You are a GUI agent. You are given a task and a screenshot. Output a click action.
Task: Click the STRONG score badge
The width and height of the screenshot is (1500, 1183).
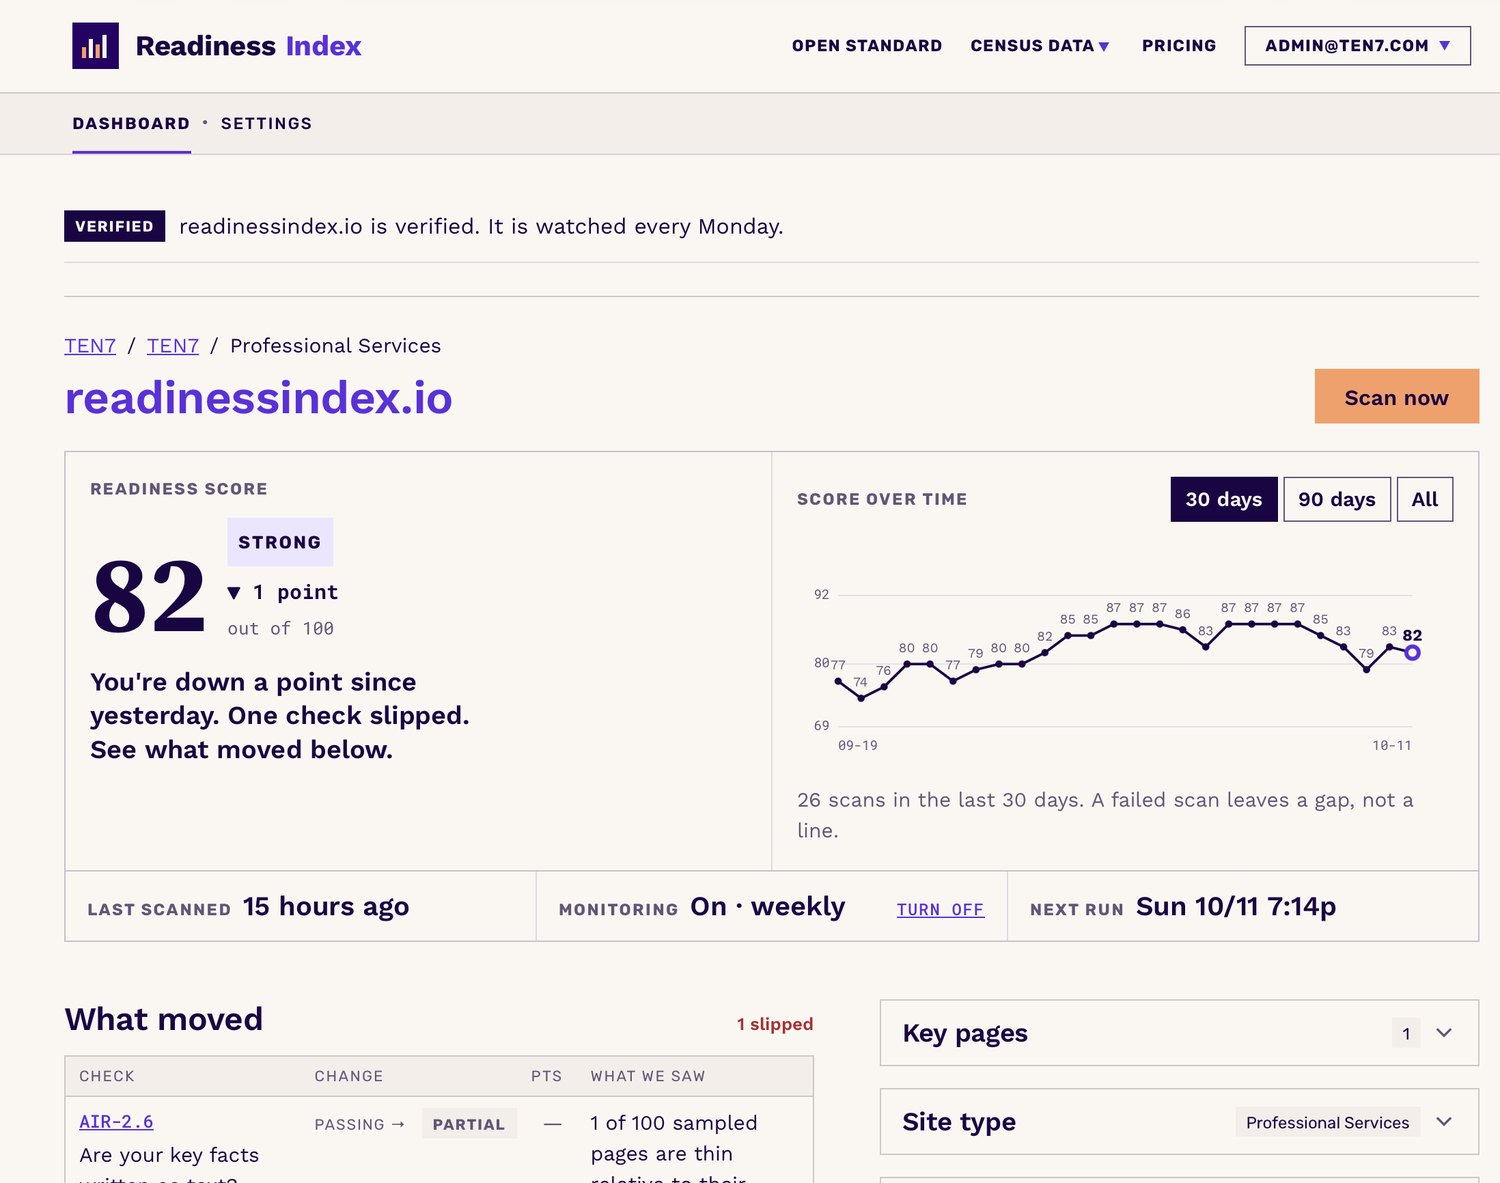click(280, 542)
